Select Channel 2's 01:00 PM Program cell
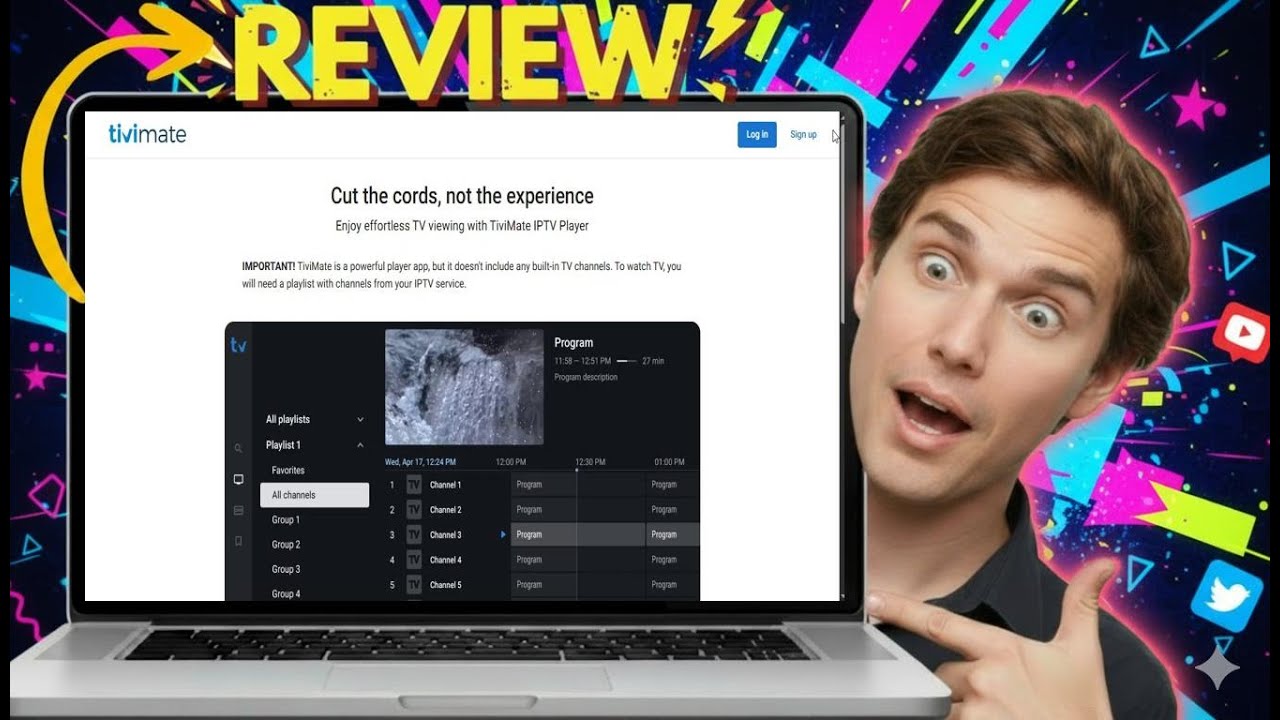Viewport: 1280px width, 720px height. pyautogui.click(x=672, y=510)
